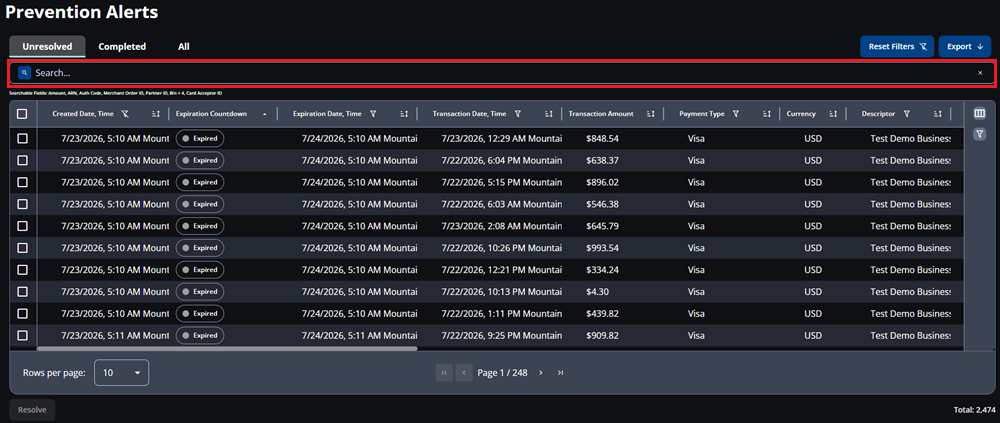This screenshot has height=423, width=1000.
Task: Check the row with amount $848.54
Action: point(22,138)
